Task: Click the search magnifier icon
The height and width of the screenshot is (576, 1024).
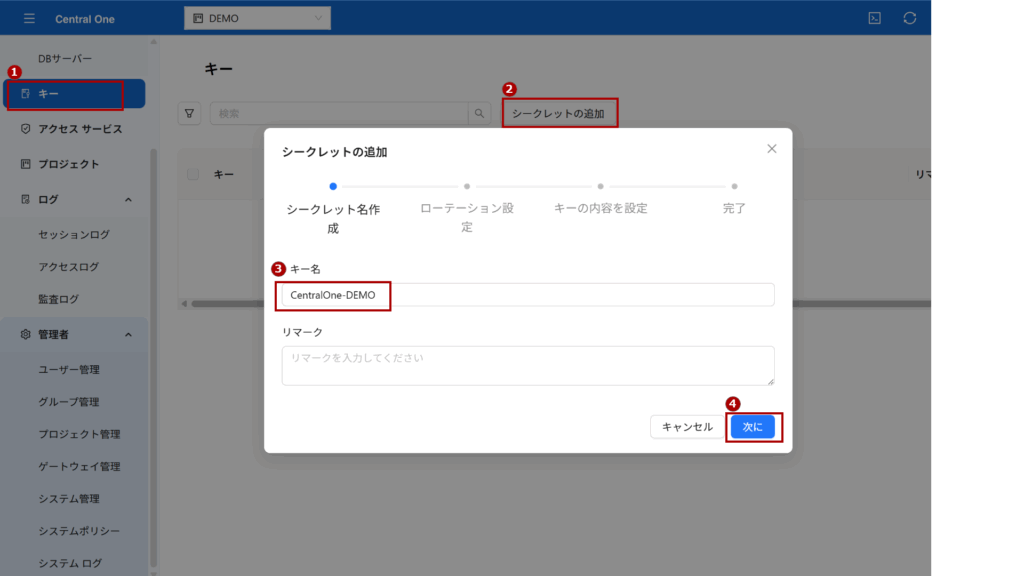Action: pyautogui.click(x=480, y=114)
